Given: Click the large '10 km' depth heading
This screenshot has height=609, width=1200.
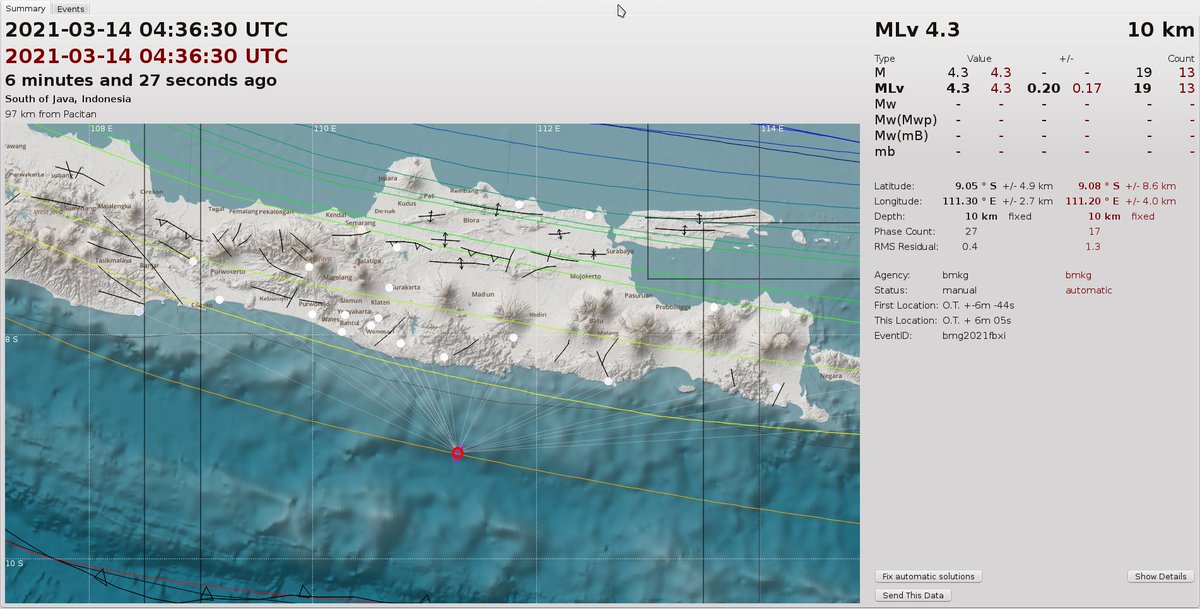Looking at the screenshot, I should (x=1161, y=30).
